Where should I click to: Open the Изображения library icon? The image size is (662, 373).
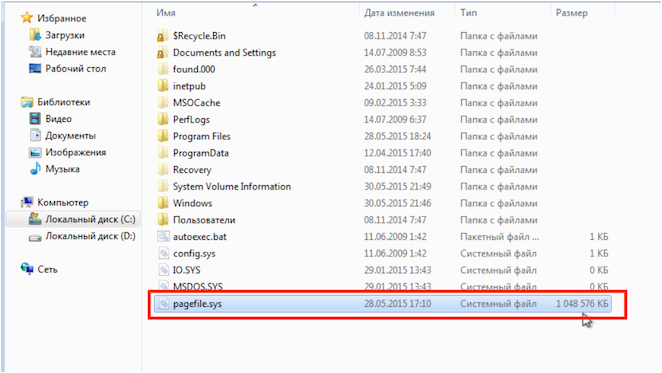click(x=35, y=152)
